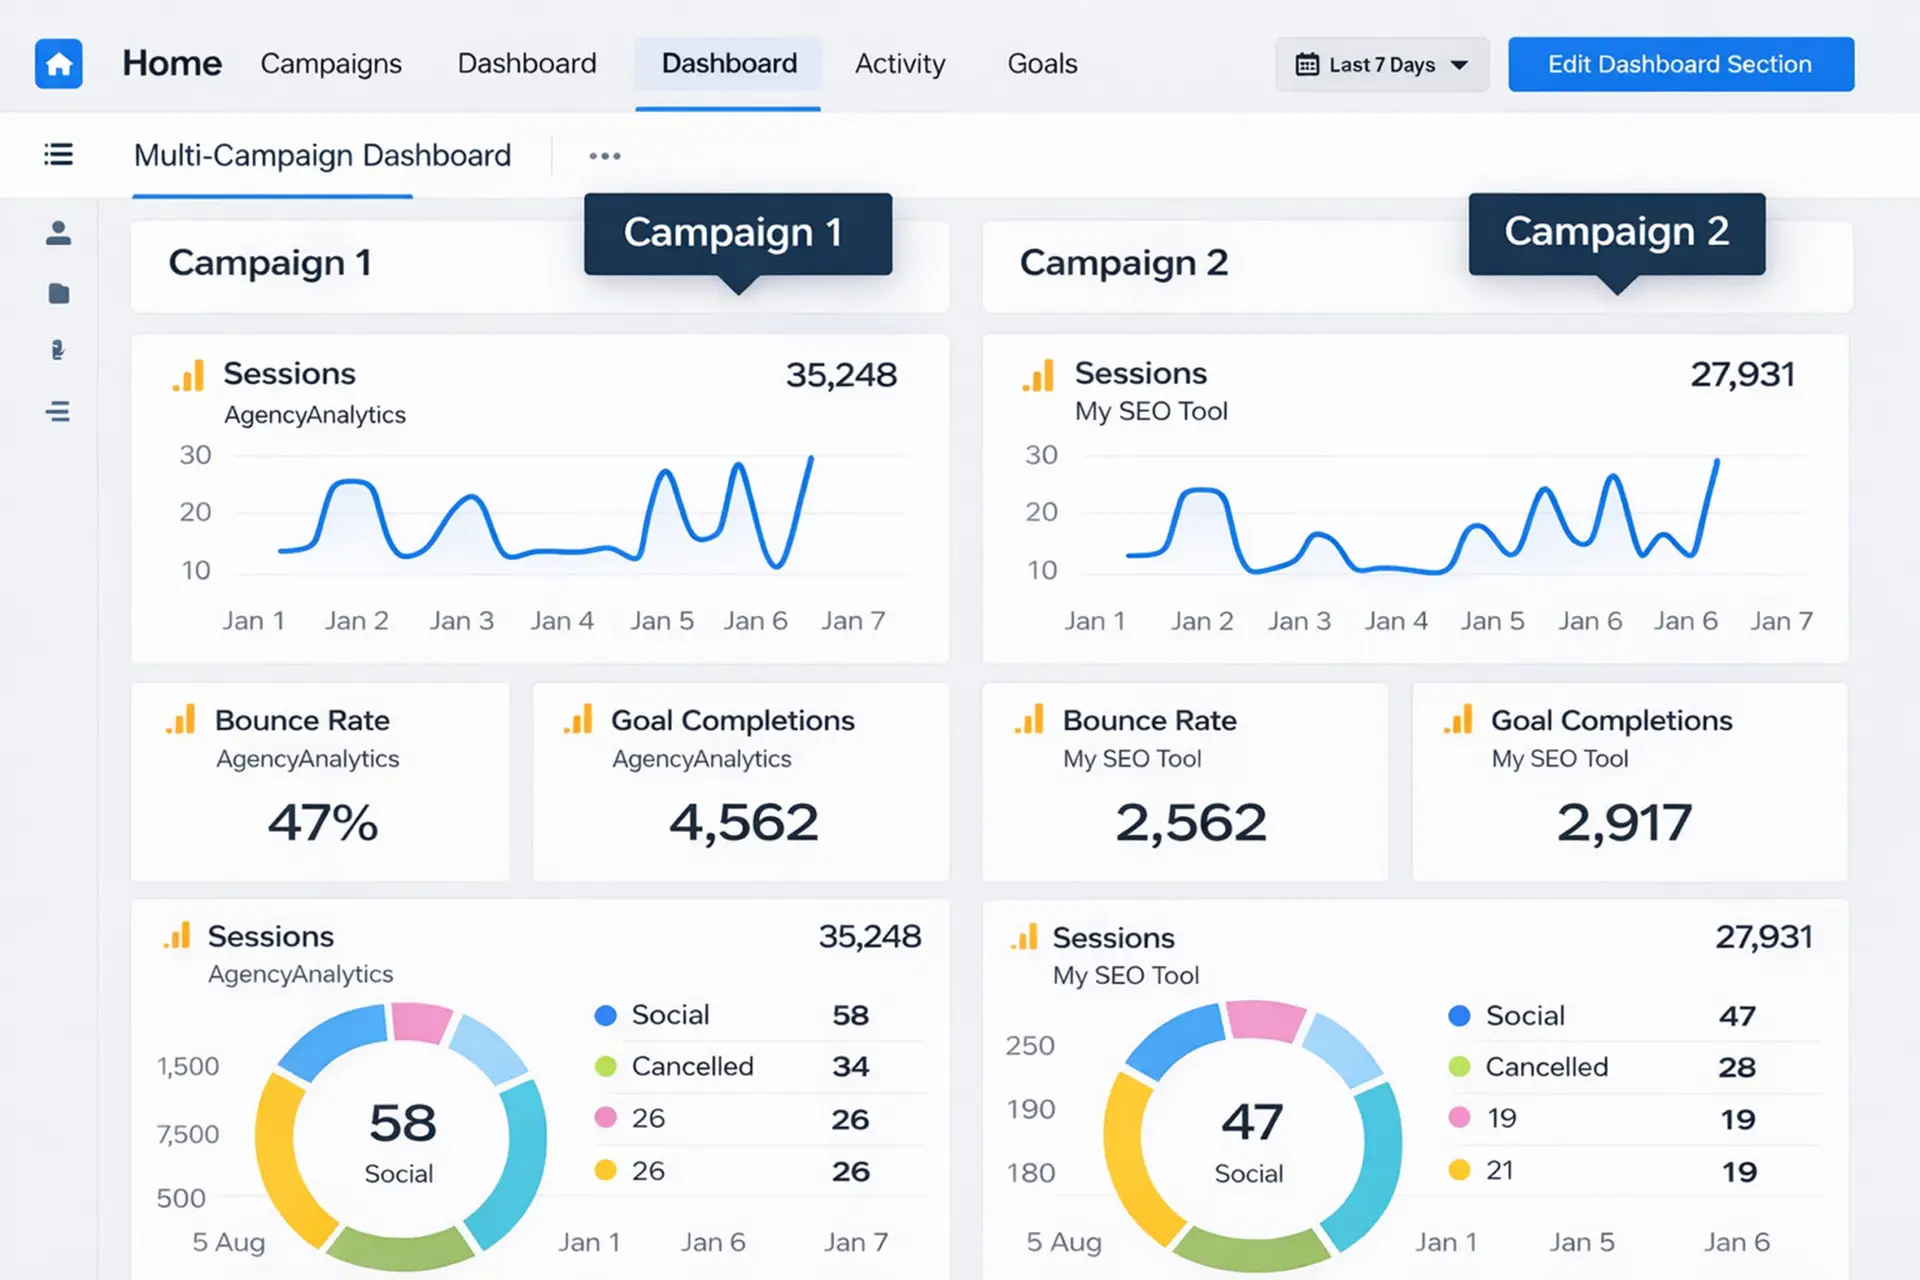Select the user profile sidebar icon
Screen dimensions: 1920x1280
58,233
